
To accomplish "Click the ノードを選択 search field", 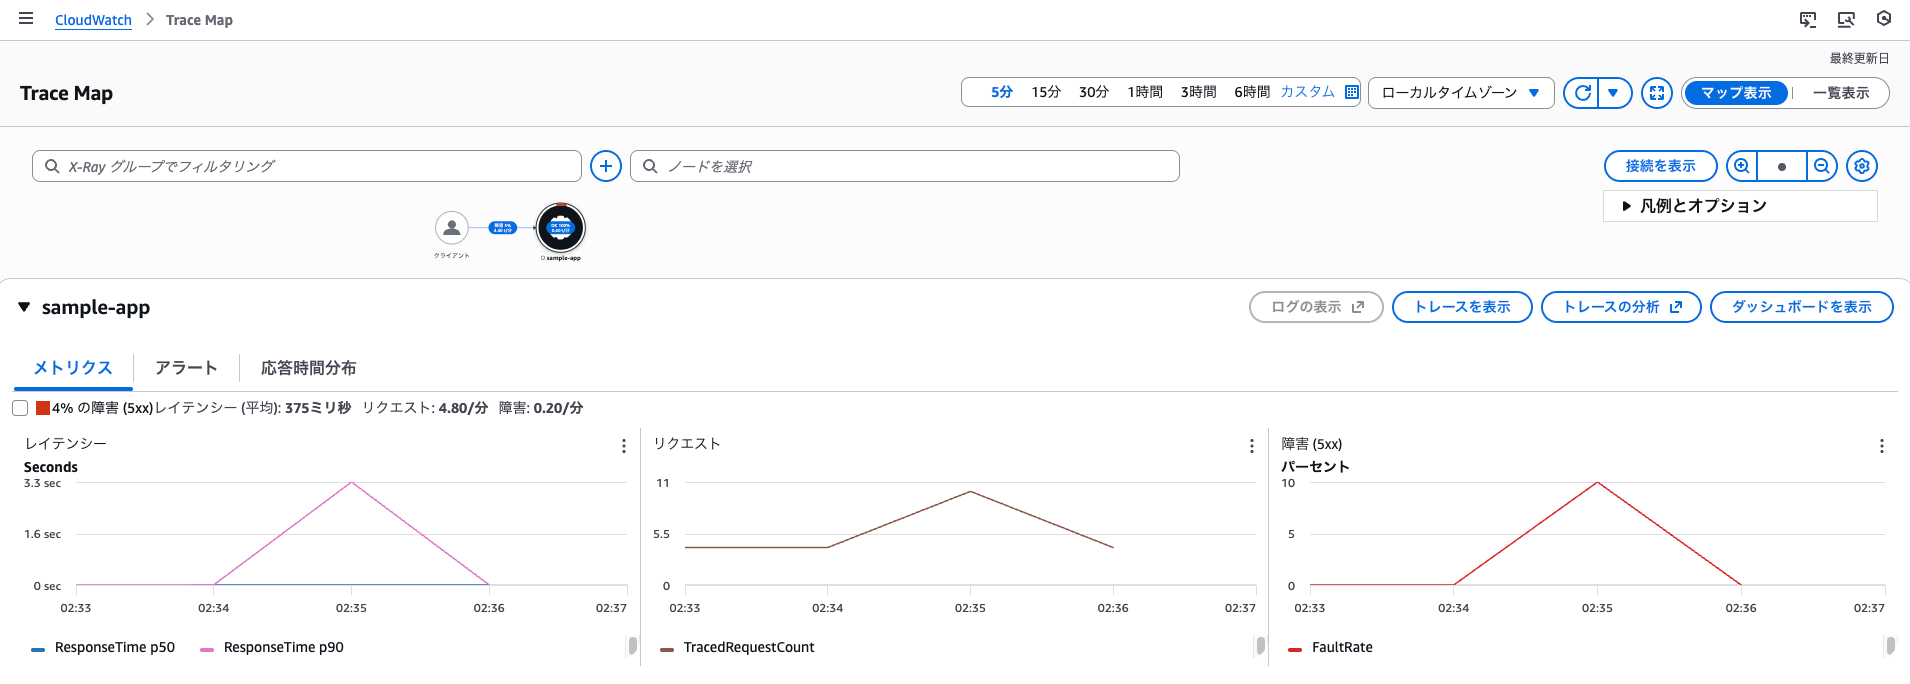I will point(905,166).
